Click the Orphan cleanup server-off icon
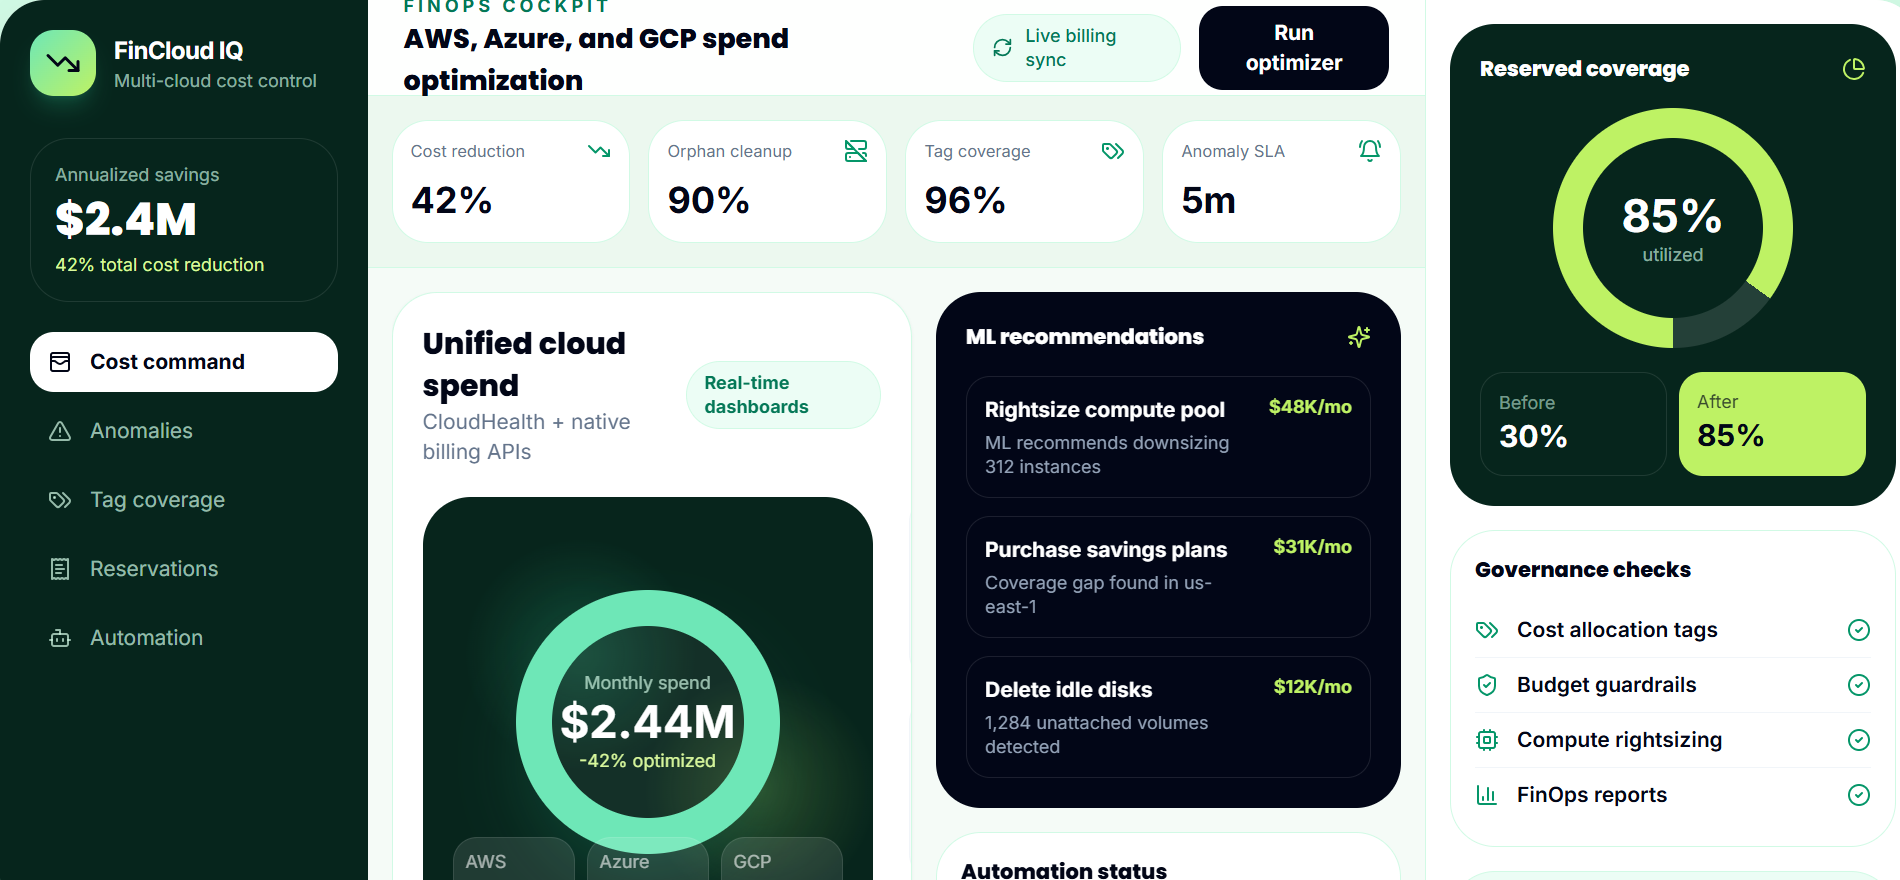 (856, 151)
